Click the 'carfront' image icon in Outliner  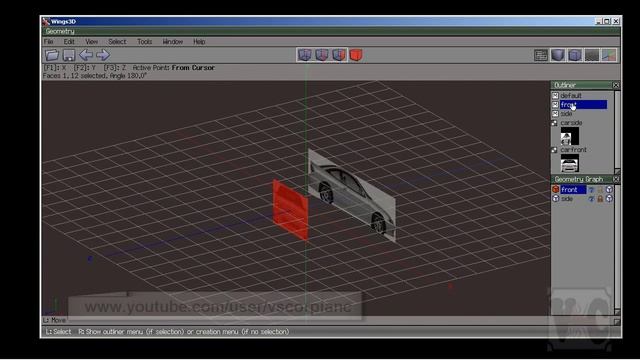555,150
